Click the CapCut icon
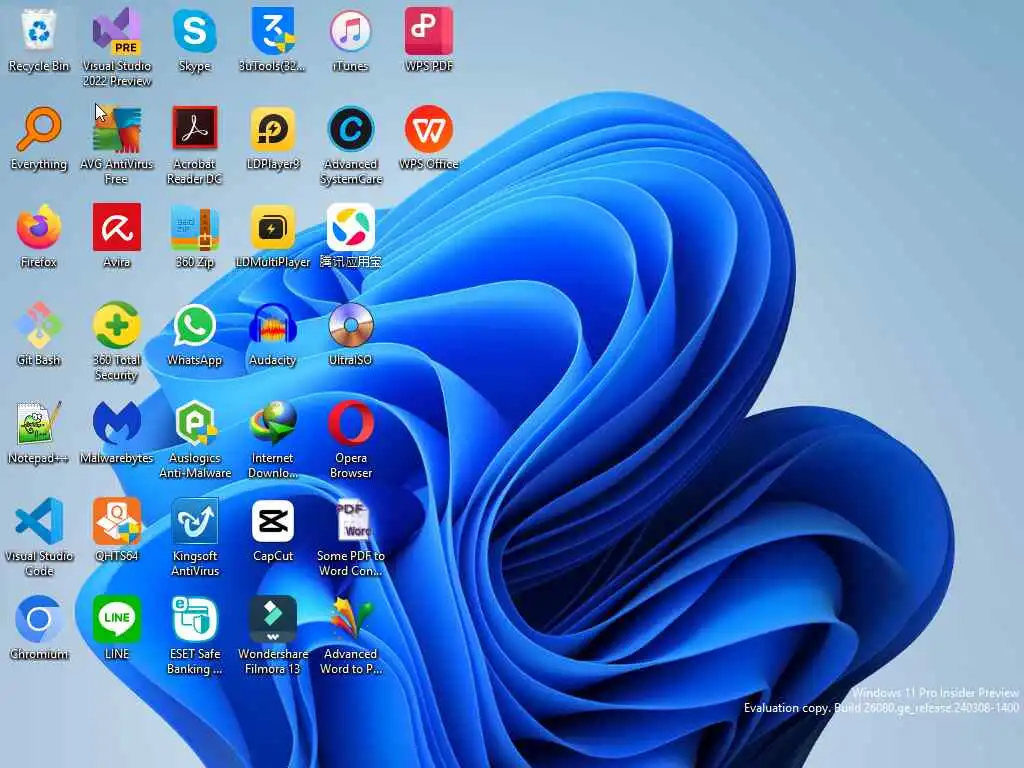 [273, 521]
